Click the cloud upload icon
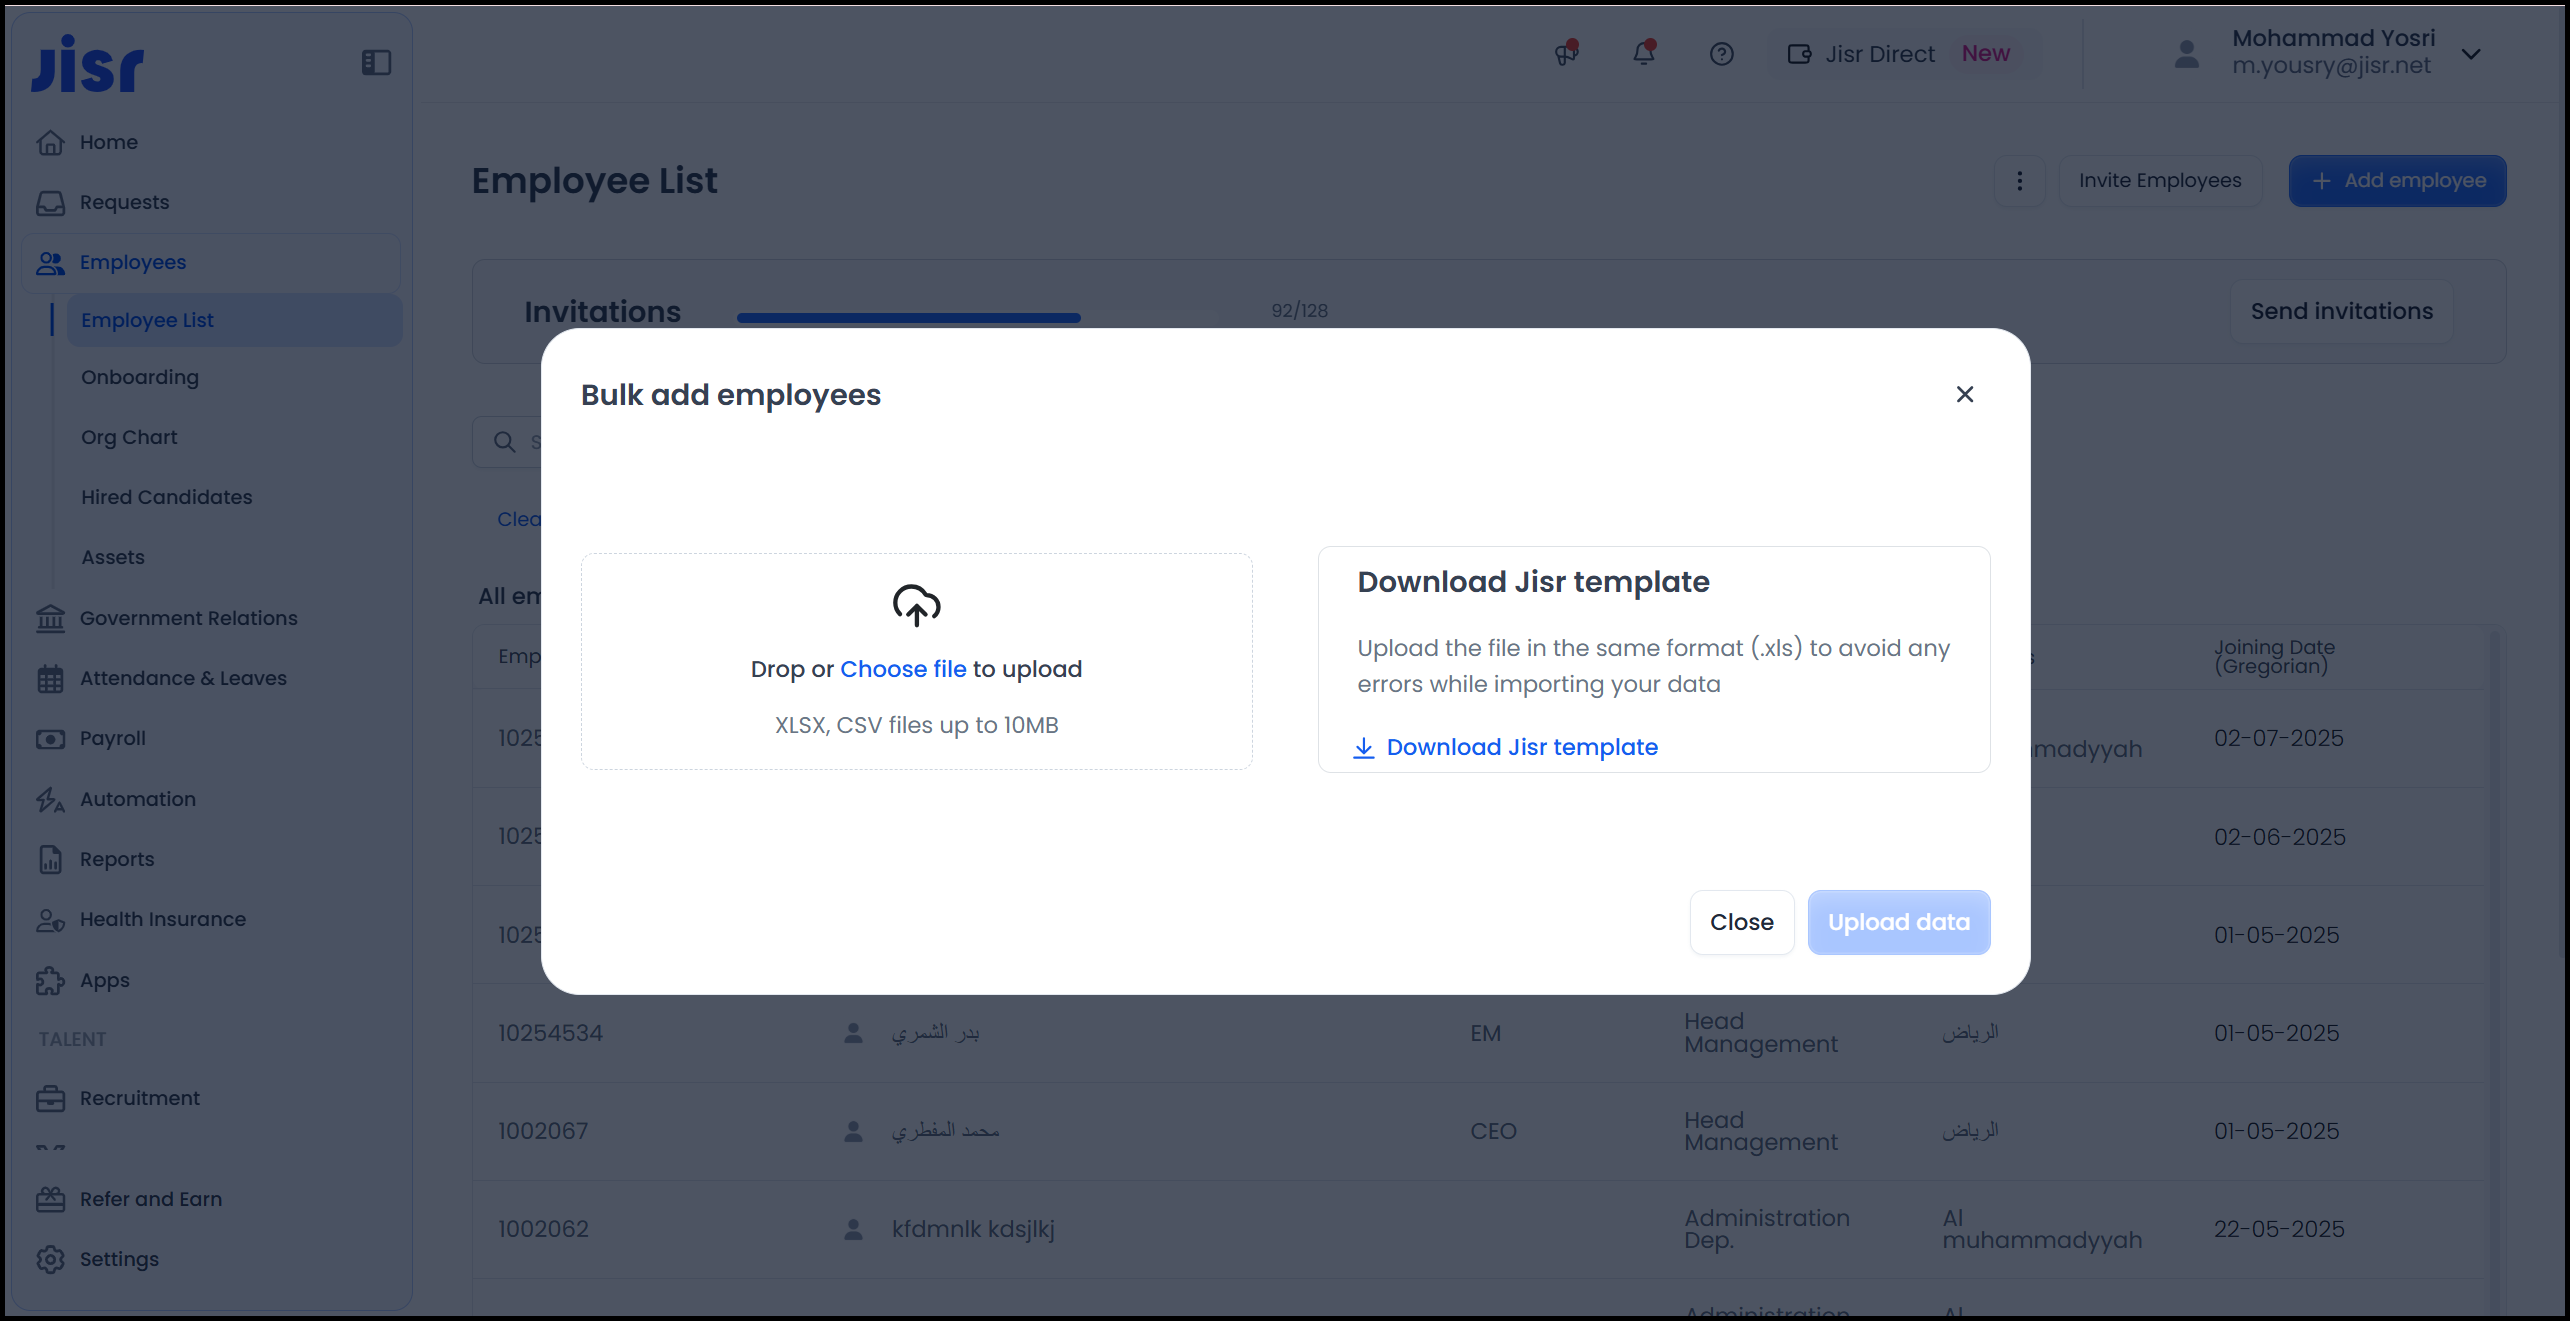 click(916, 605)
